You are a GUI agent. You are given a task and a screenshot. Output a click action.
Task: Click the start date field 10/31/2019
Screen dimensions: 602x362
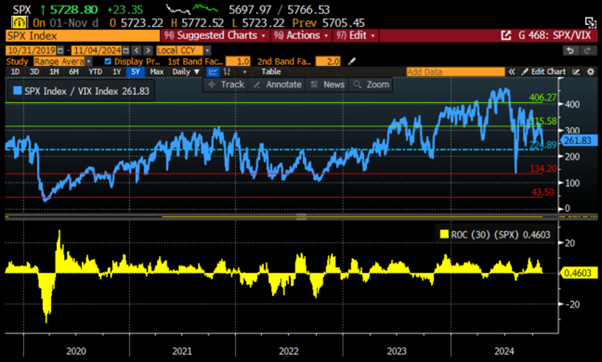click(x=31, y=50)
